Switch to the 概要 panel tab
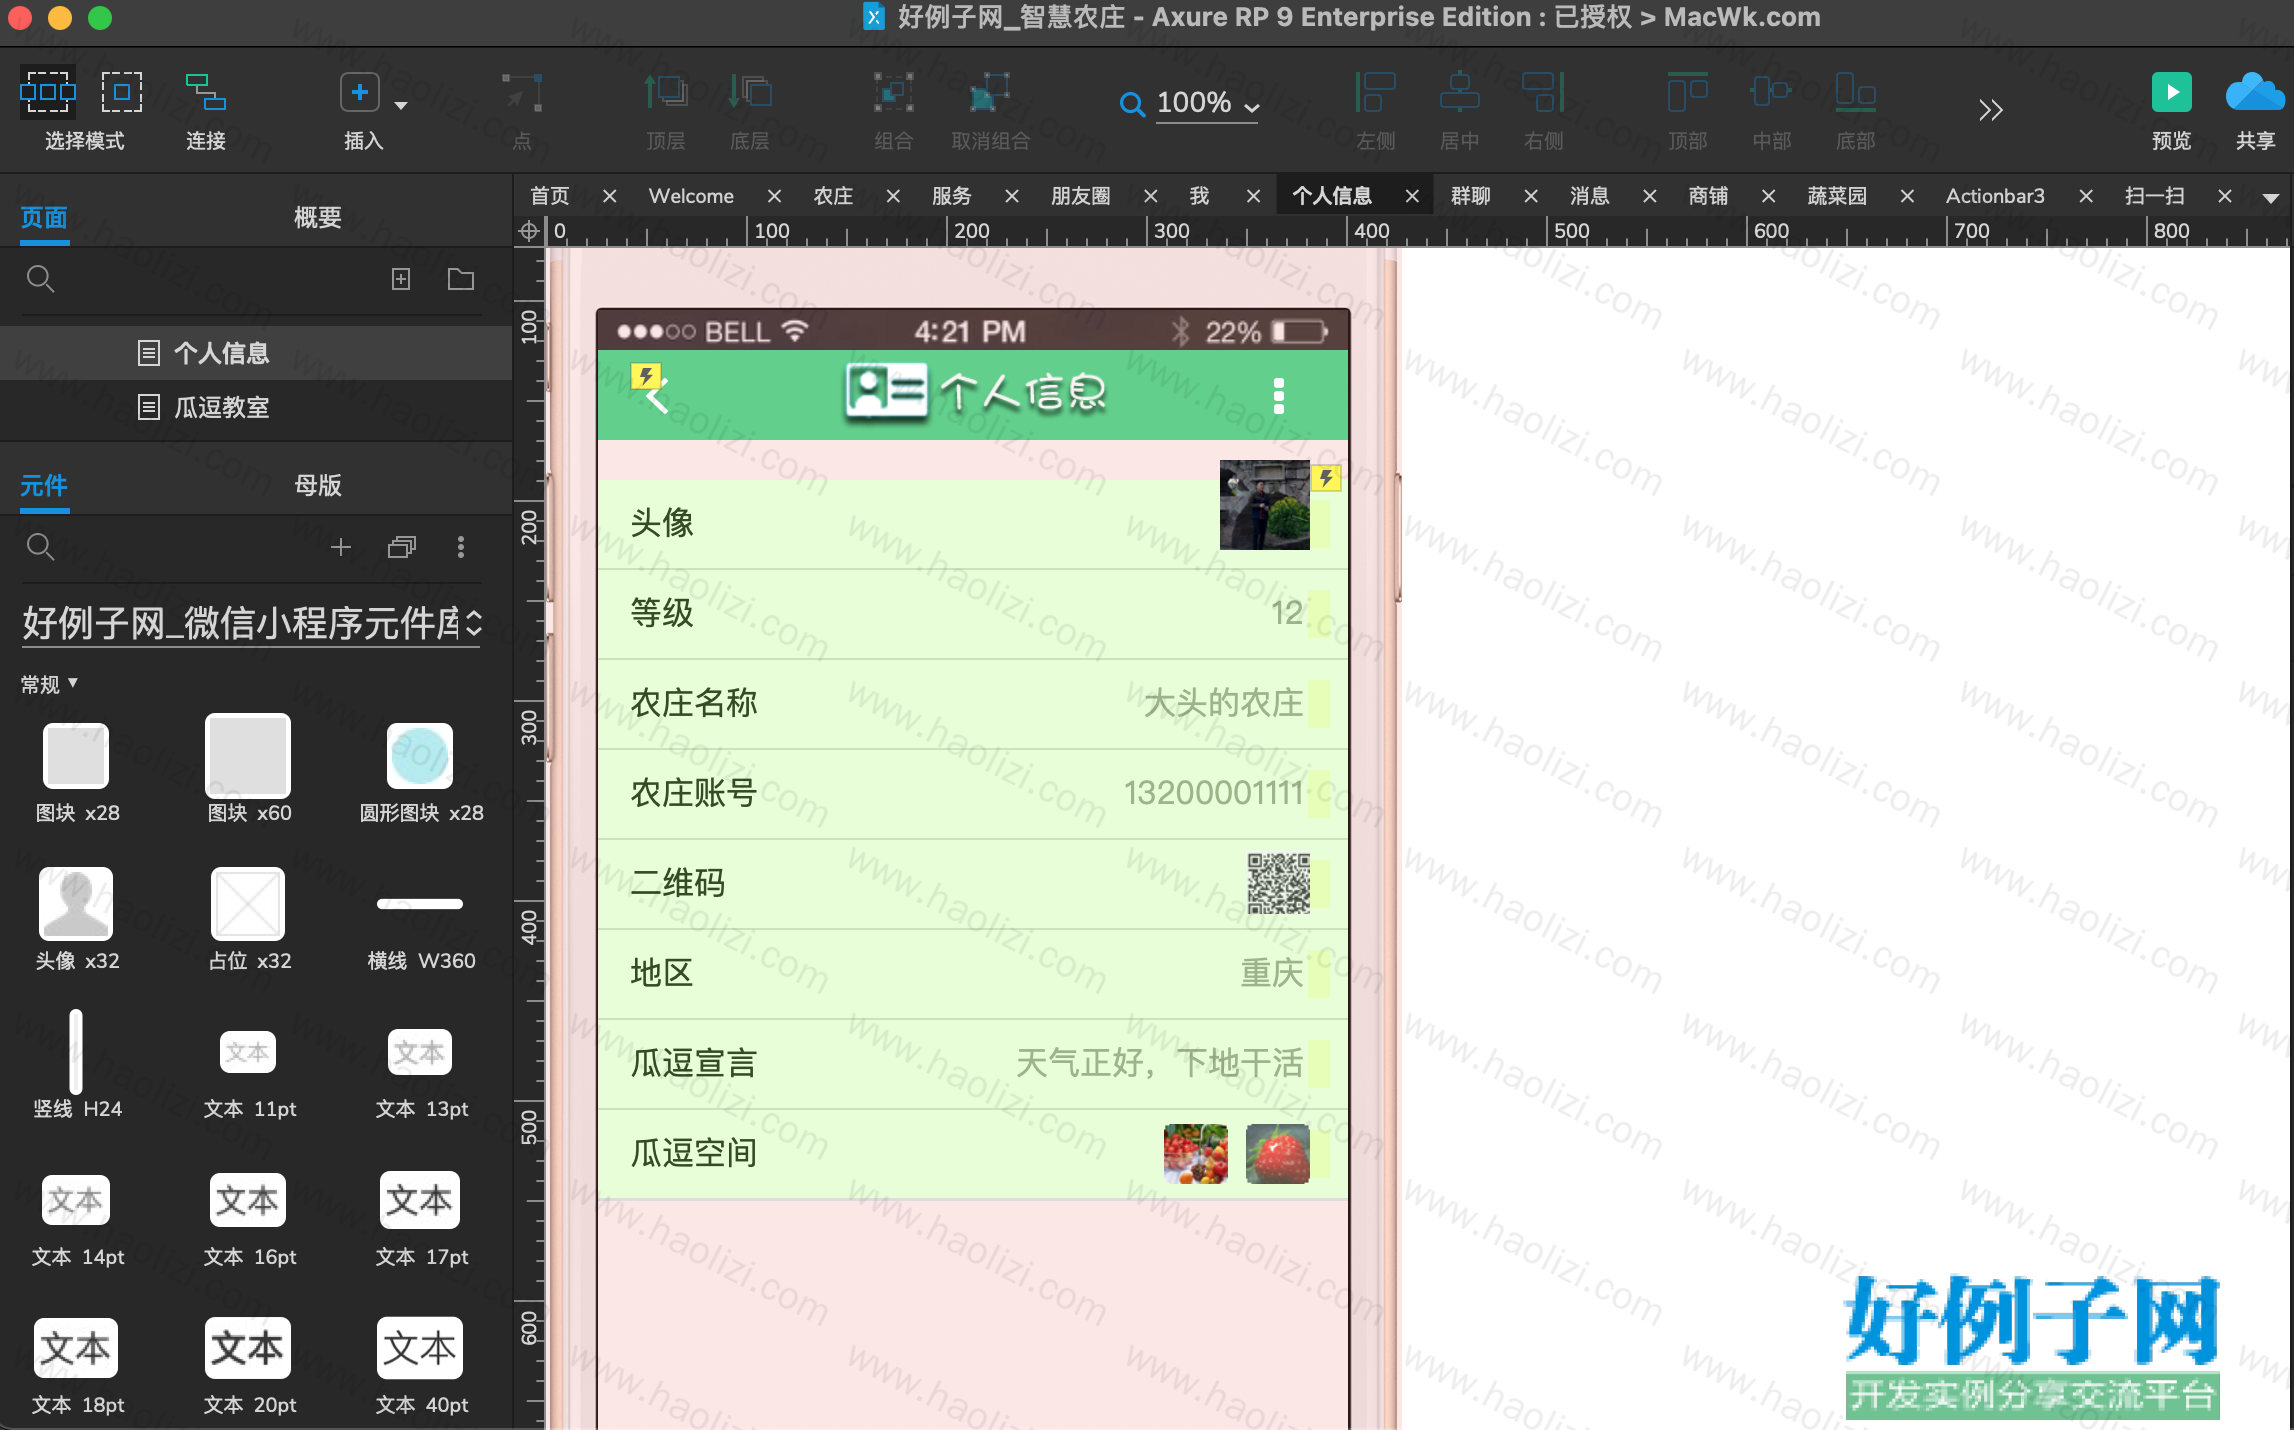Screen dimensions: 2294x1430 317,217
